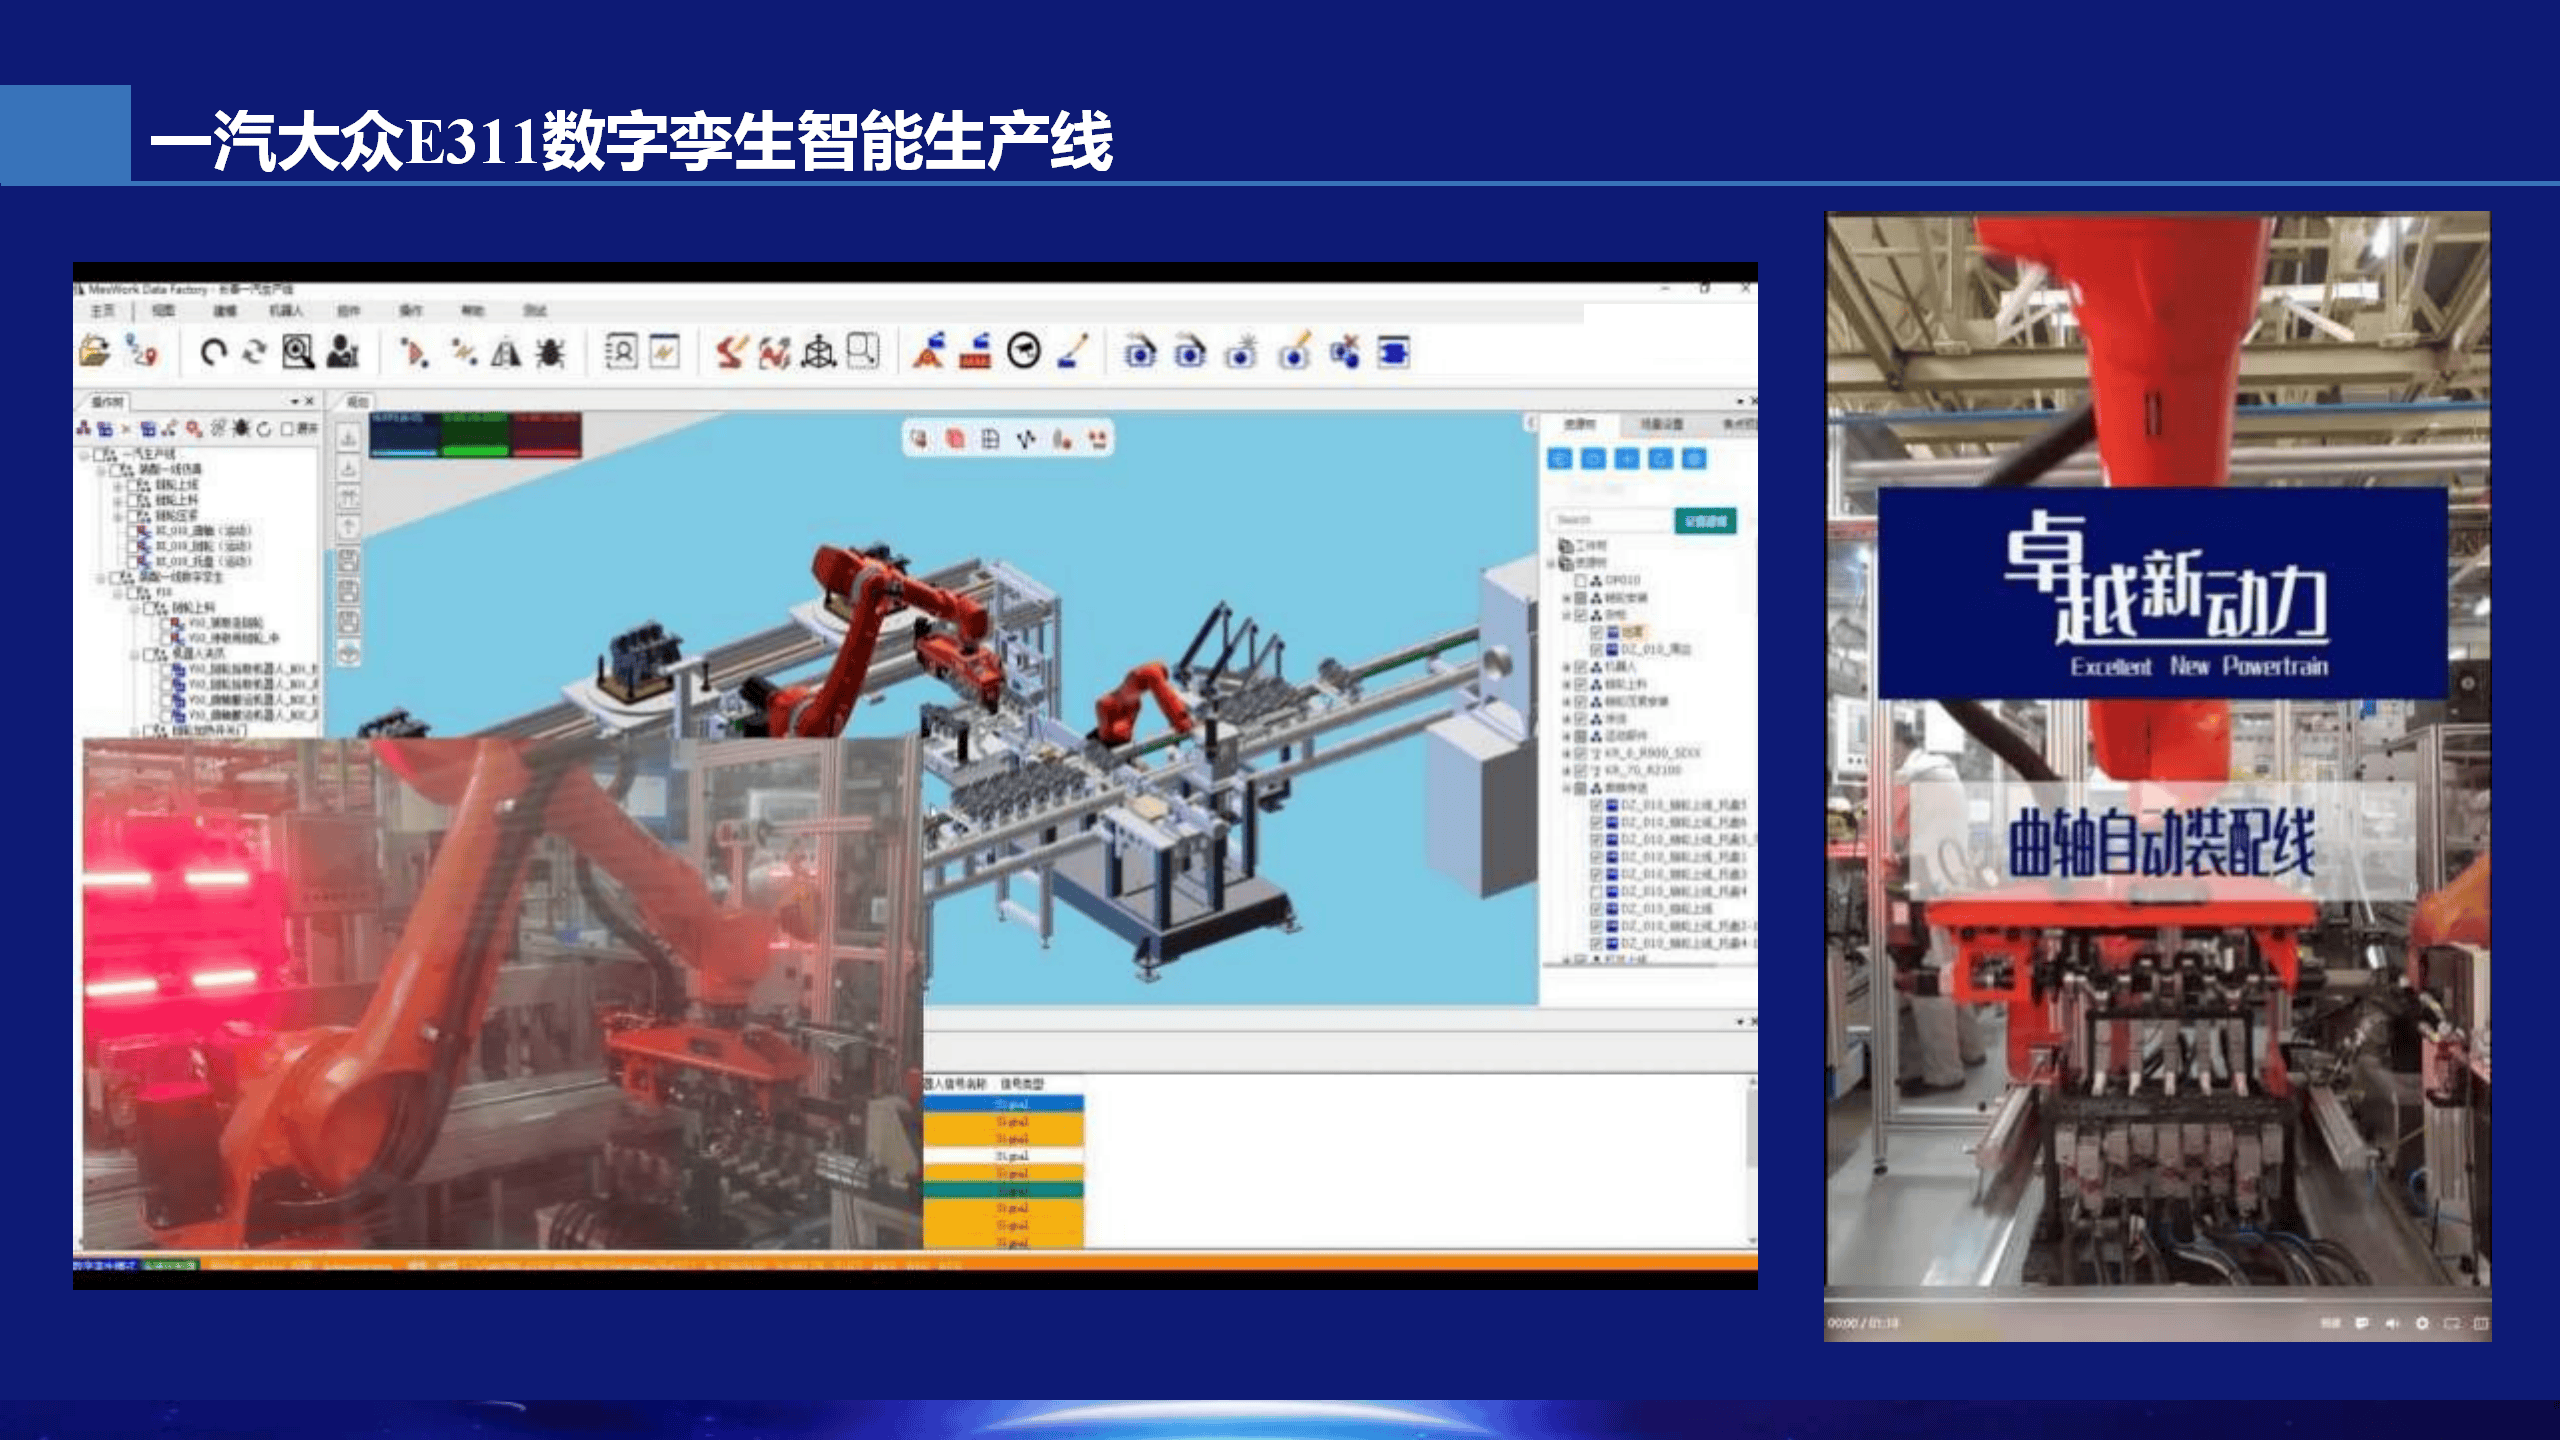Expand the KR_70_R2100 tree node
The width and height of the screenshot is (2560, 1440).
[x=1567, y=771]
